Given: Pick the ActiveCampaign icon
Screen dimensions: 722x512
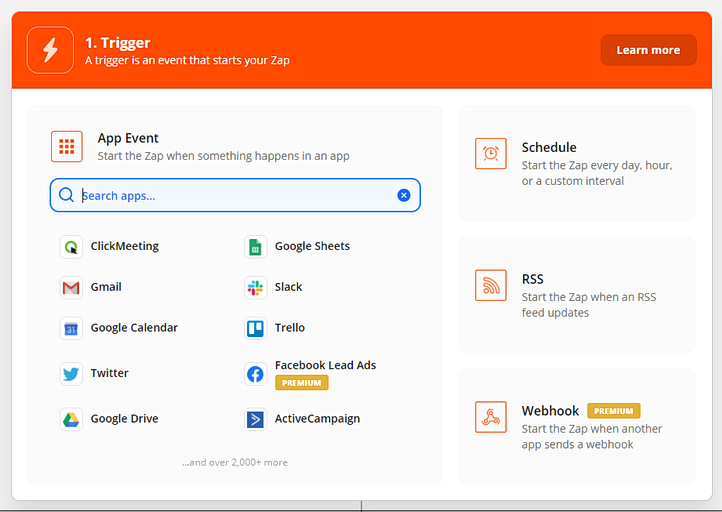Looking at the screenshot, I should tap(255, 419).
